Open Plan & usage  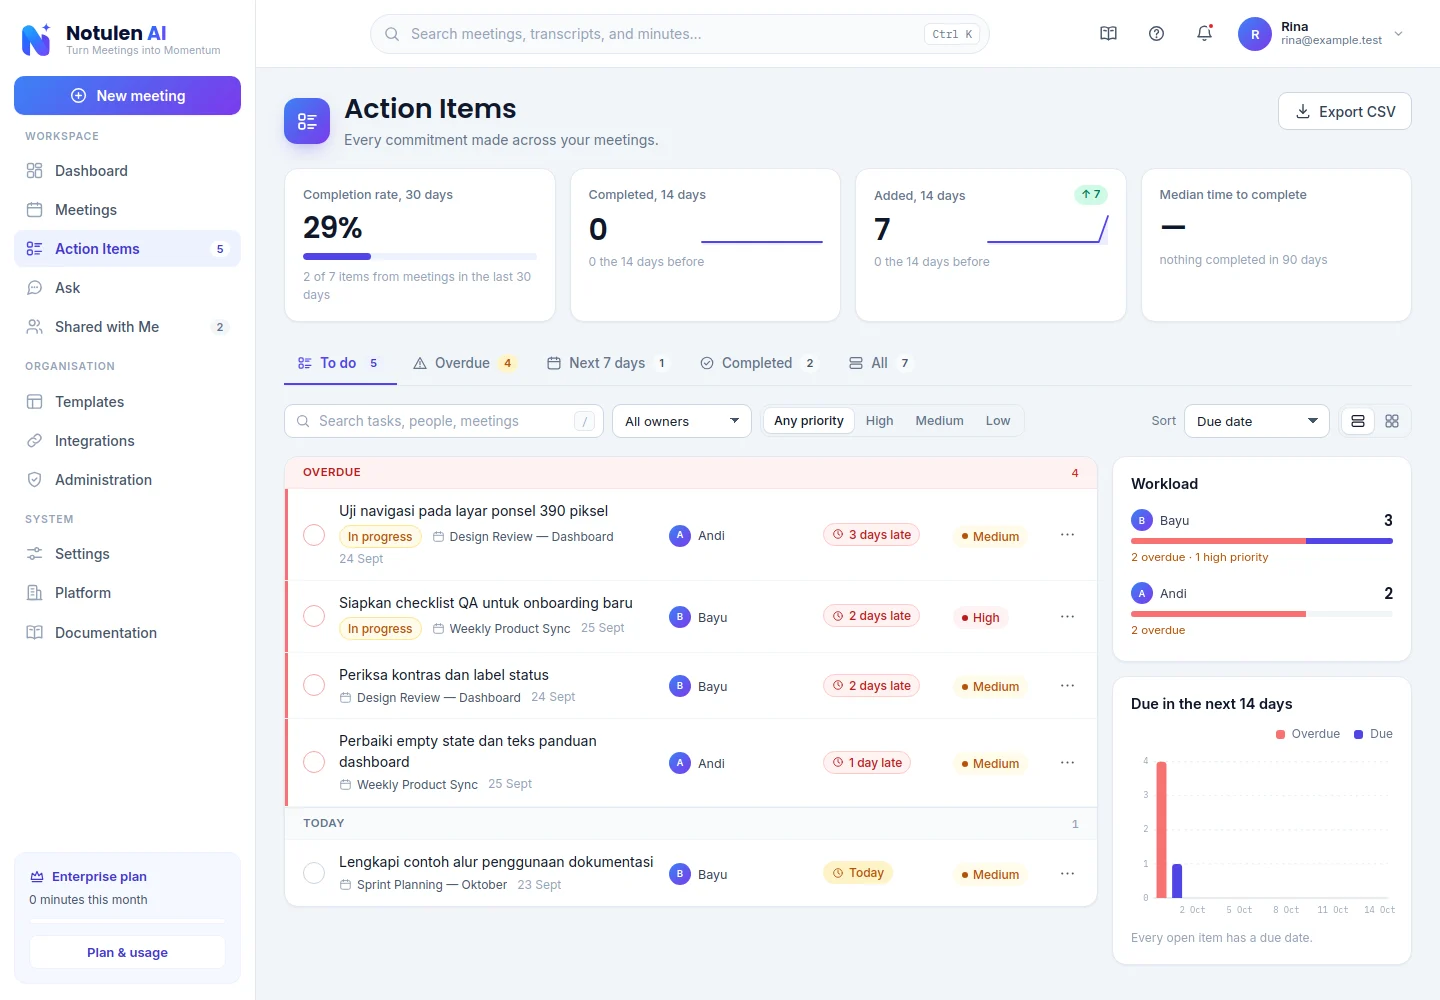coord(127,953)
